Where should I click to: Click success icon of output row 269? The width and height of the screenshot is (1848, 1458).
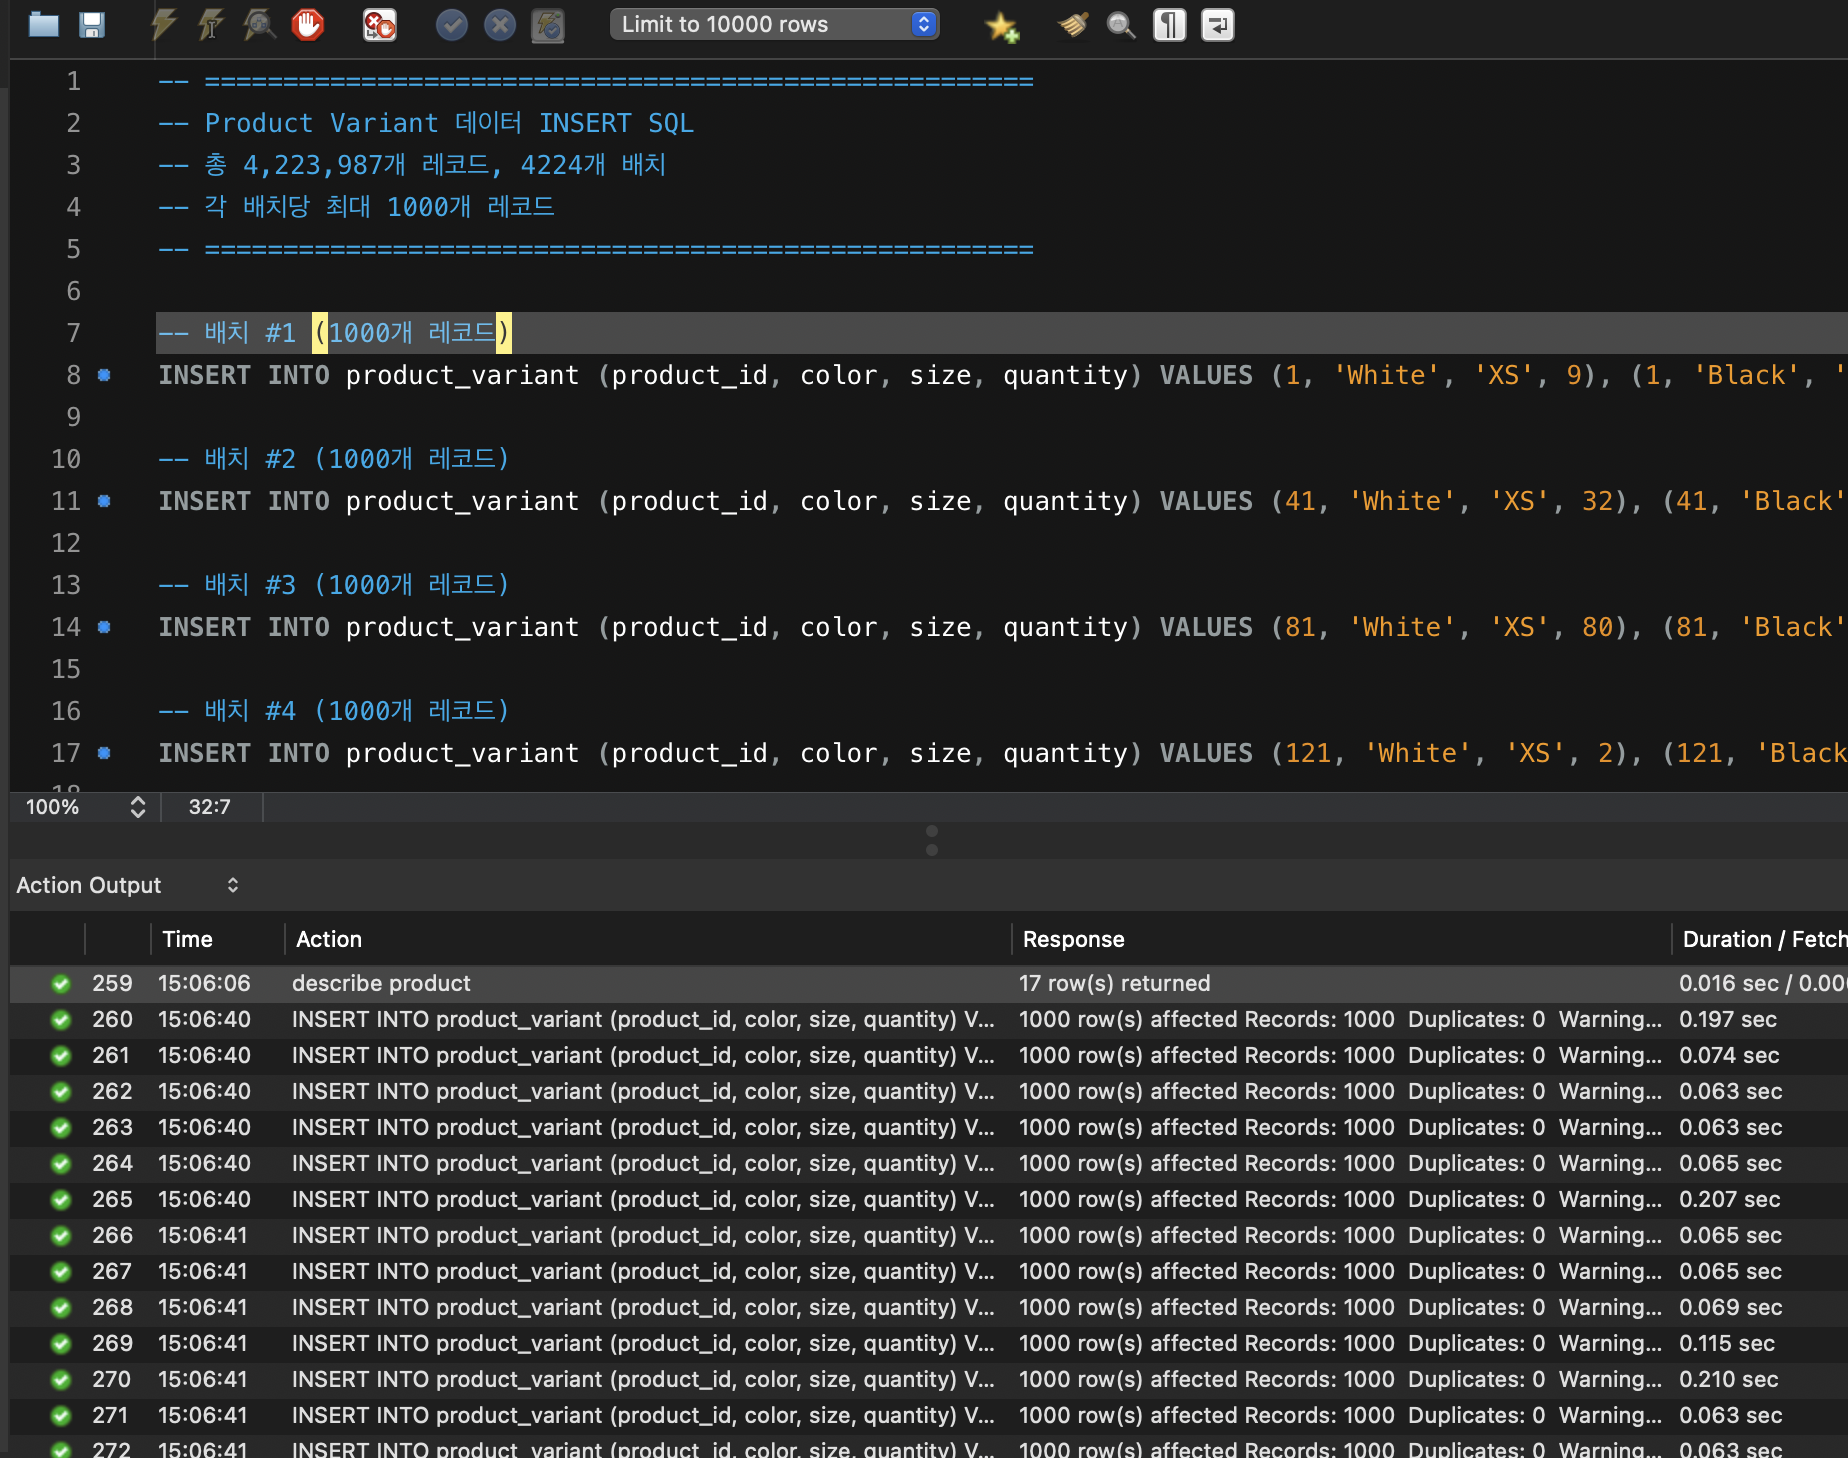coord(61,1344)
